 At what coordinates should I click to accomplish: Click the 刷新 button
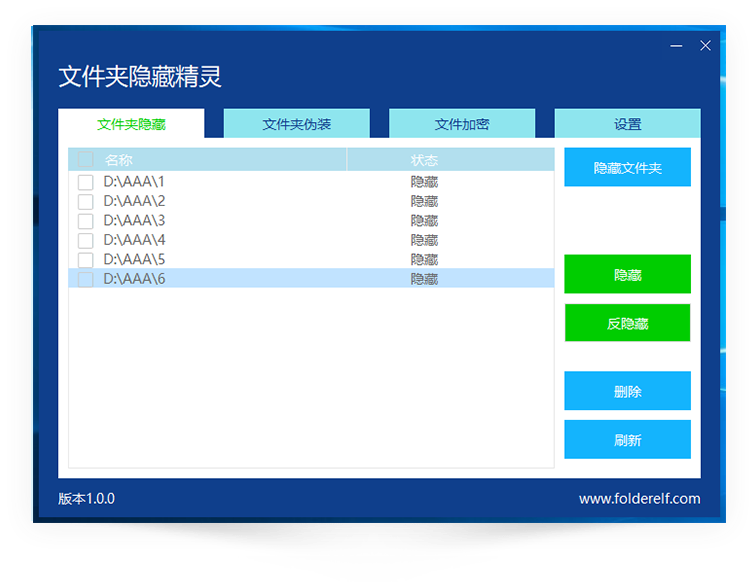click(x=627, y=440)
